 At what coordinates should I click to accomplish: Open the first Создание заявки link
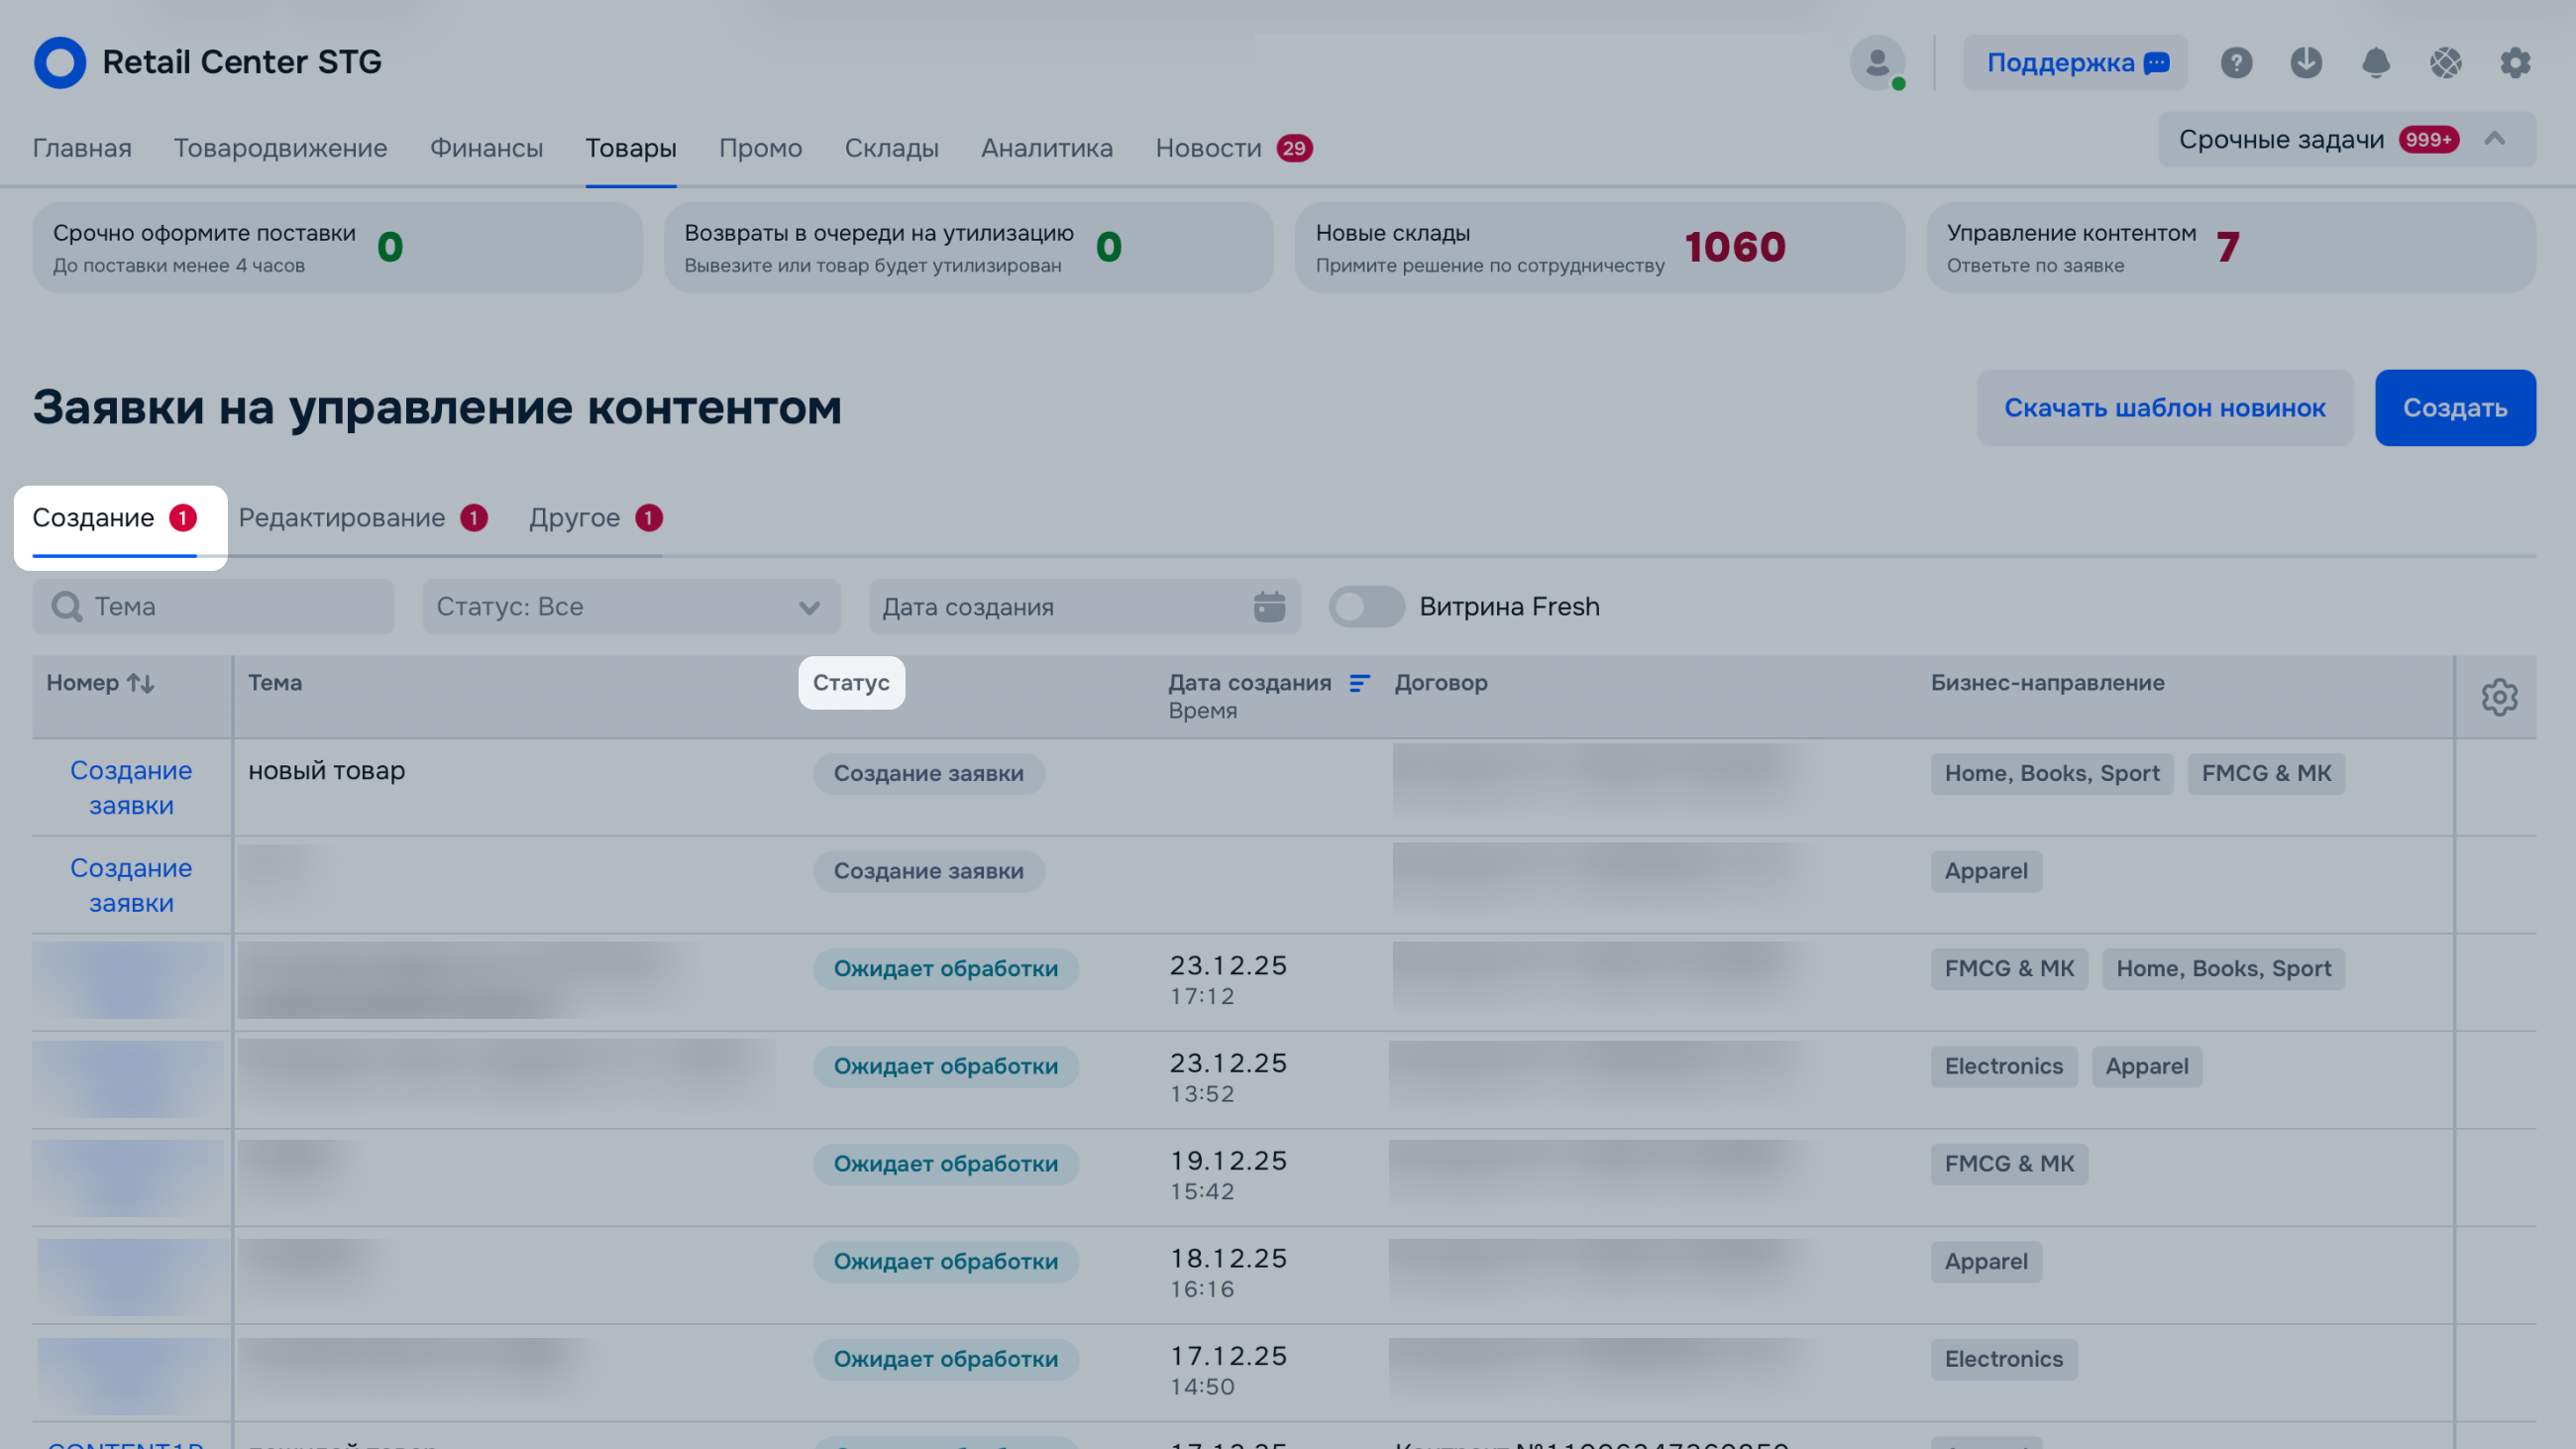pyautogui.click(x=131, y=787)
